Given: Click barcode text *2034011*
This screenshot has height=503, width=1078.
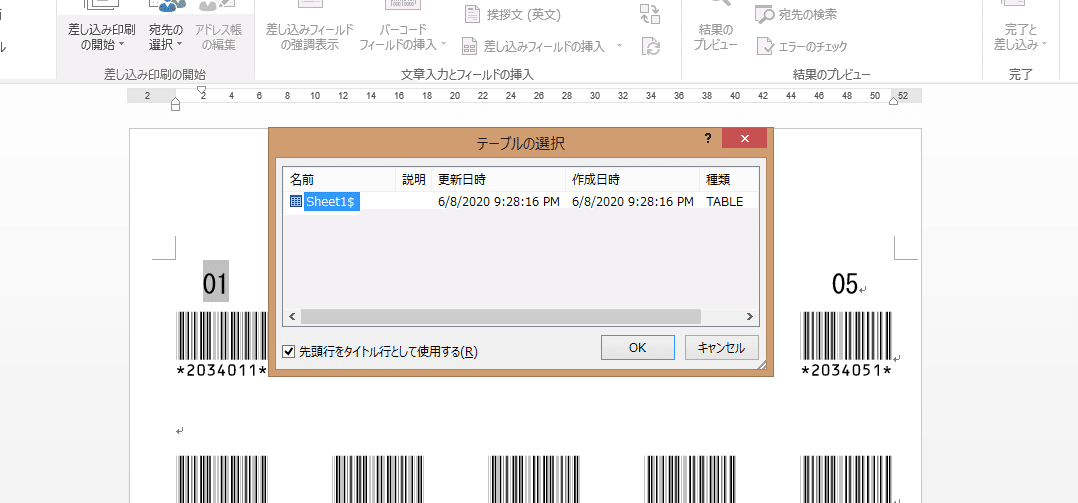Looking at the screenshot, I should click(221, 371).
